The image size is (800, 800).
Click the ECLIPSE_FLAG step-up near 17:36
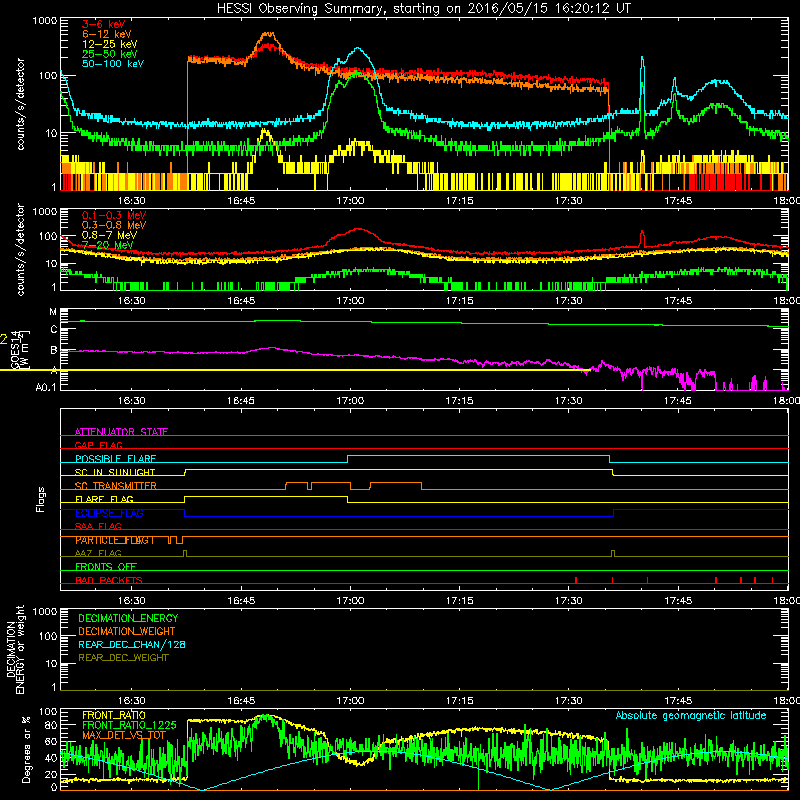click(x=614, y=513)
